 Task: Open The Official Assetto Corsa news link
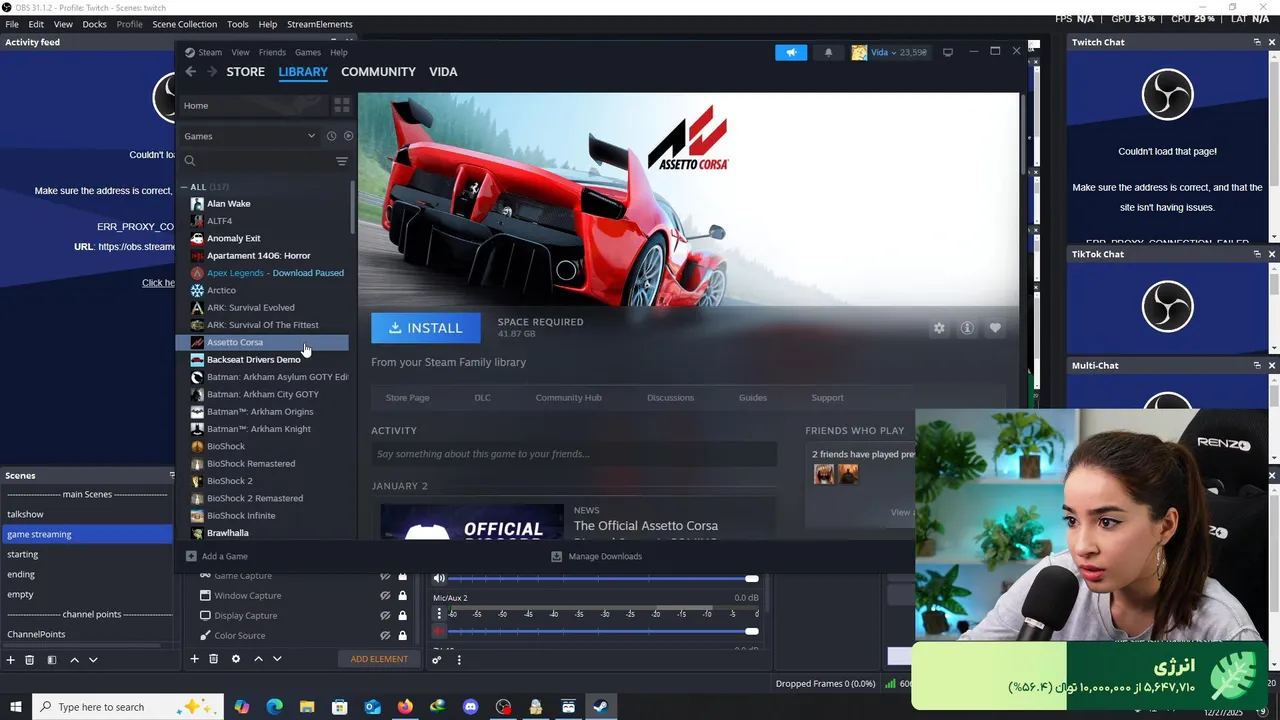[645, 526]
